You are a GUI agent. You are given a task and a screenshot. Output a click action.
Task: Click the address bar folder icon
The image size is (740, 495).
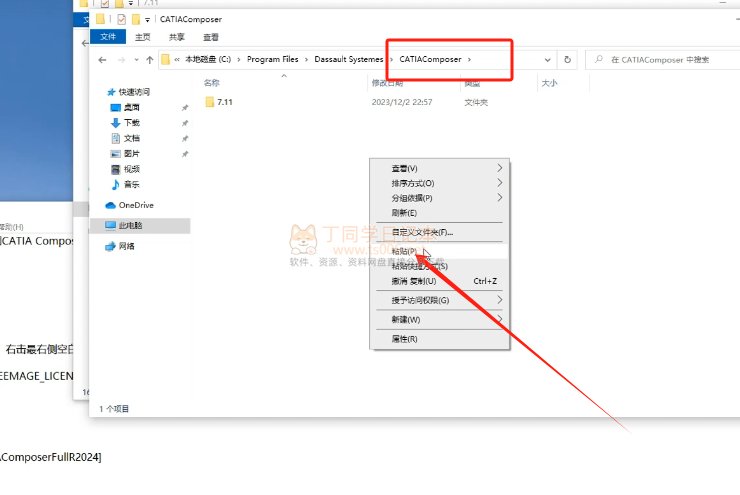coord(165,59)
